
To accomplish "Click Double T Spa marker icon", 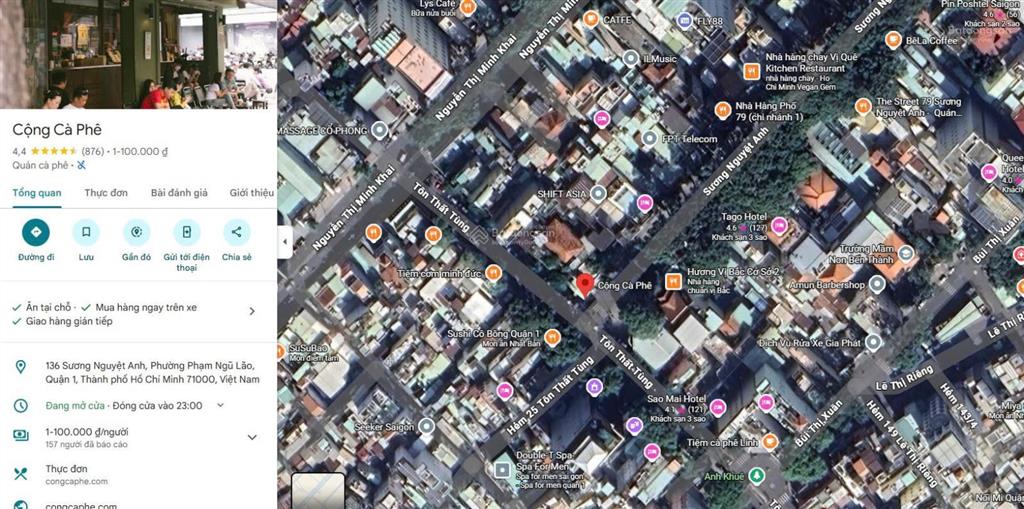I will coord(502,470).
